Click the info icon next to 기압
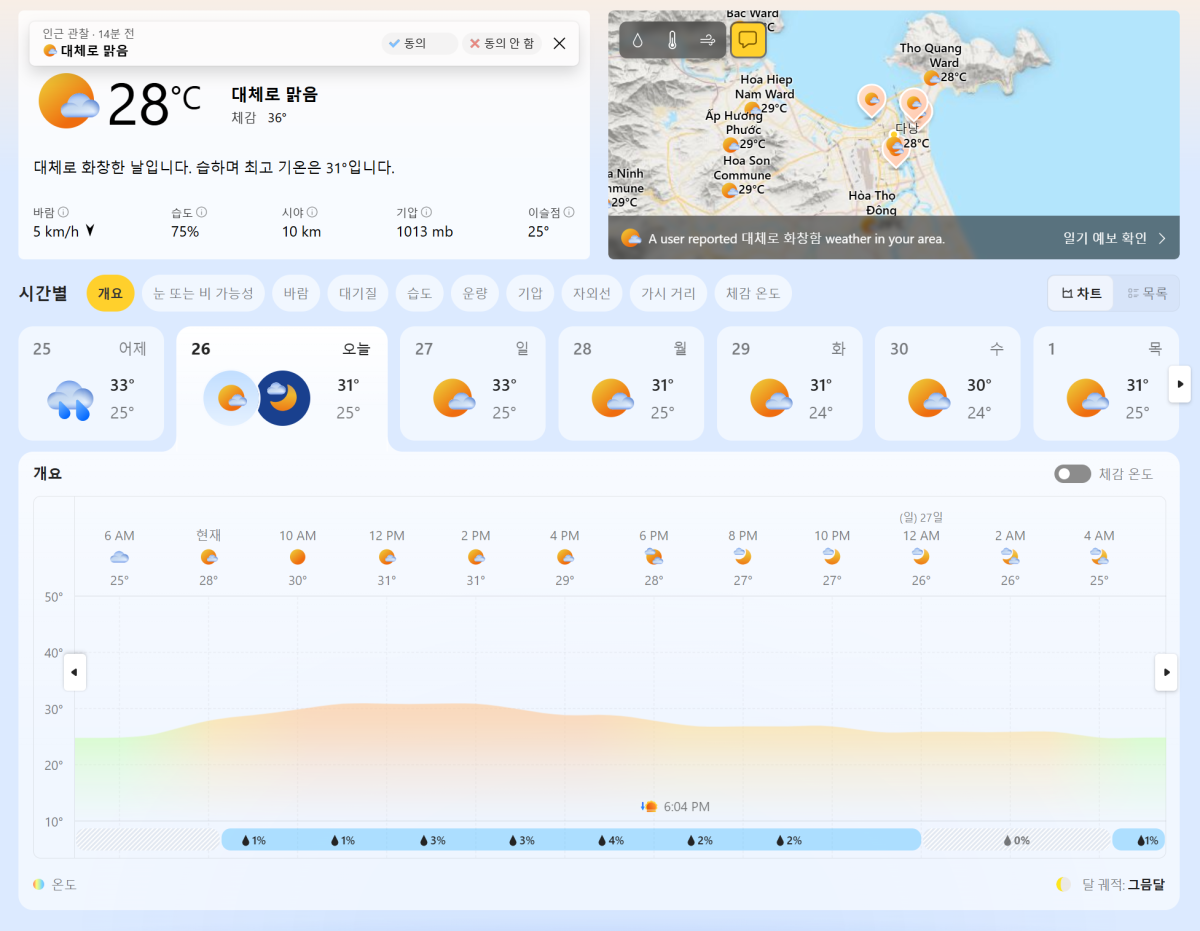 click(x=426, y=212)
